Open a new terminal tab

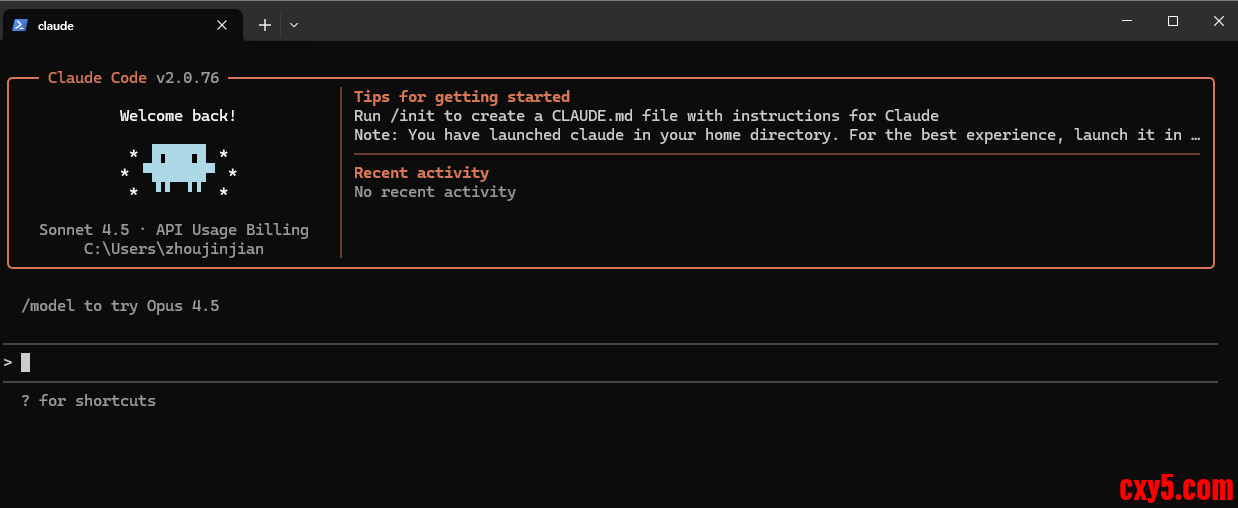point(264,25)
